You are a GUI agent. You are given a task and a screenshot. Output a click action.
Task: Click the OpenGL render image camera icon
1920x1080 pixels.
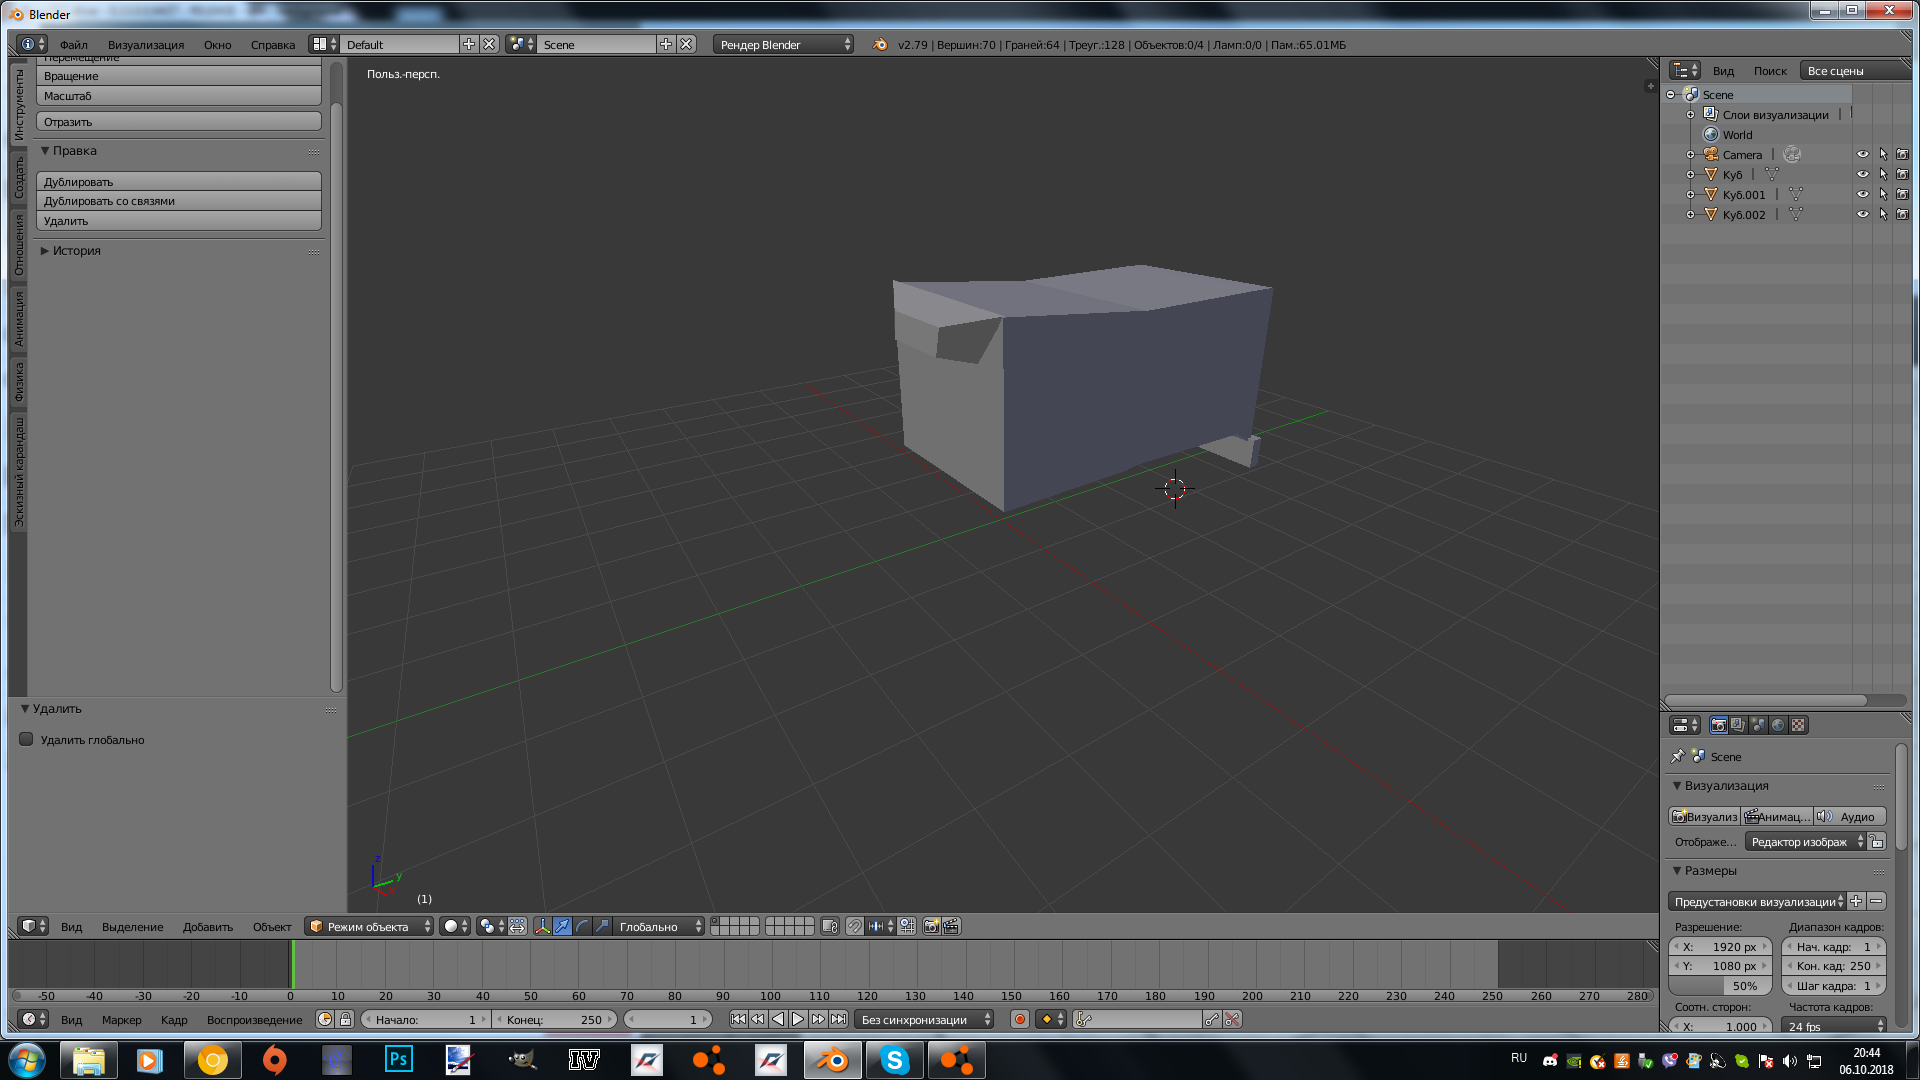coord(931,926)
